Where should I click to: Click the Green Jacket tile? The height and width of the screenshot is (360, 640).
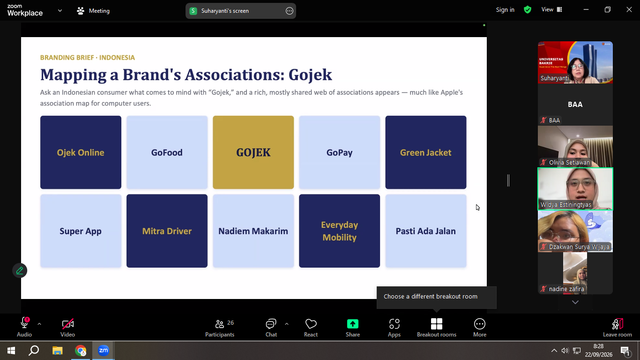pyautogui.click(x=426, y=152)
